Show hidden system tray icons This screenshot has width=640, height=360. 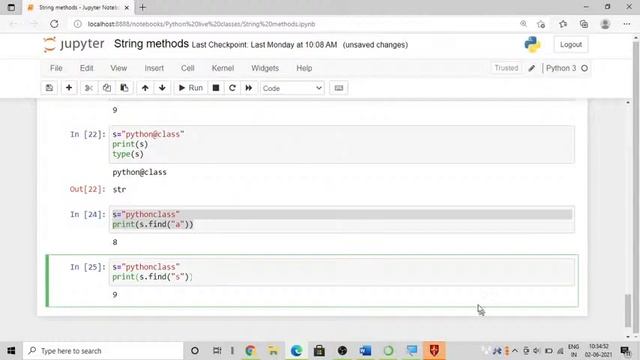pos(515,351)
